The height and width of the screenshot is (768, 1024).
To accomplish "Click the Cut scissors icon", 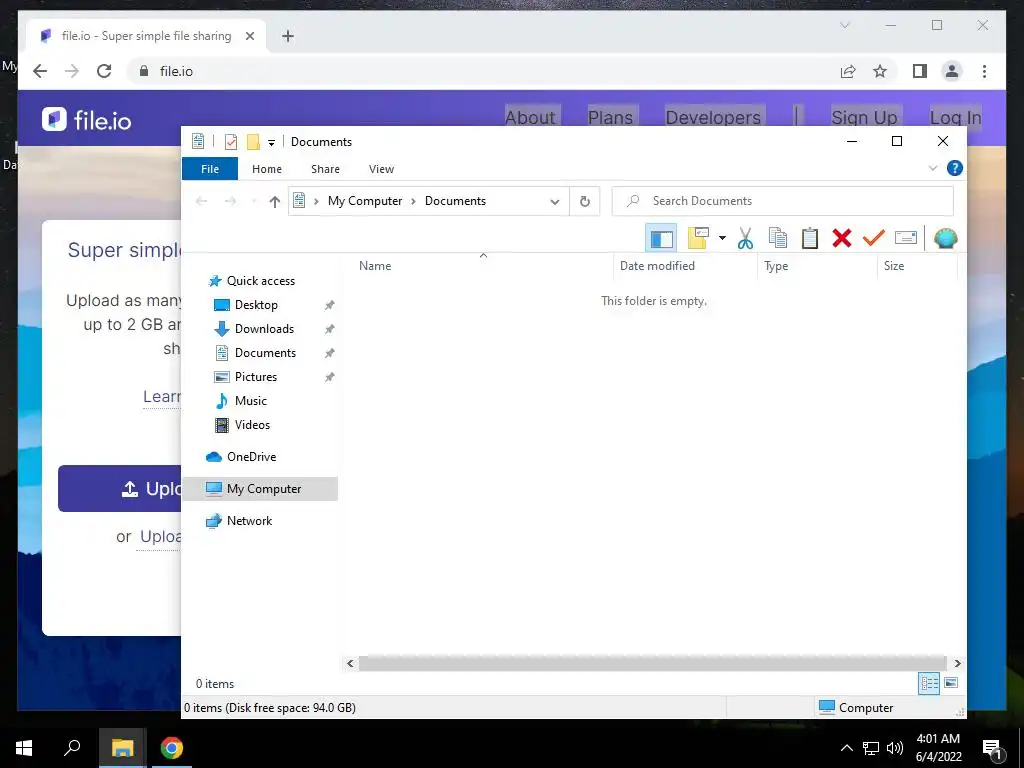I will pos(745,238).
